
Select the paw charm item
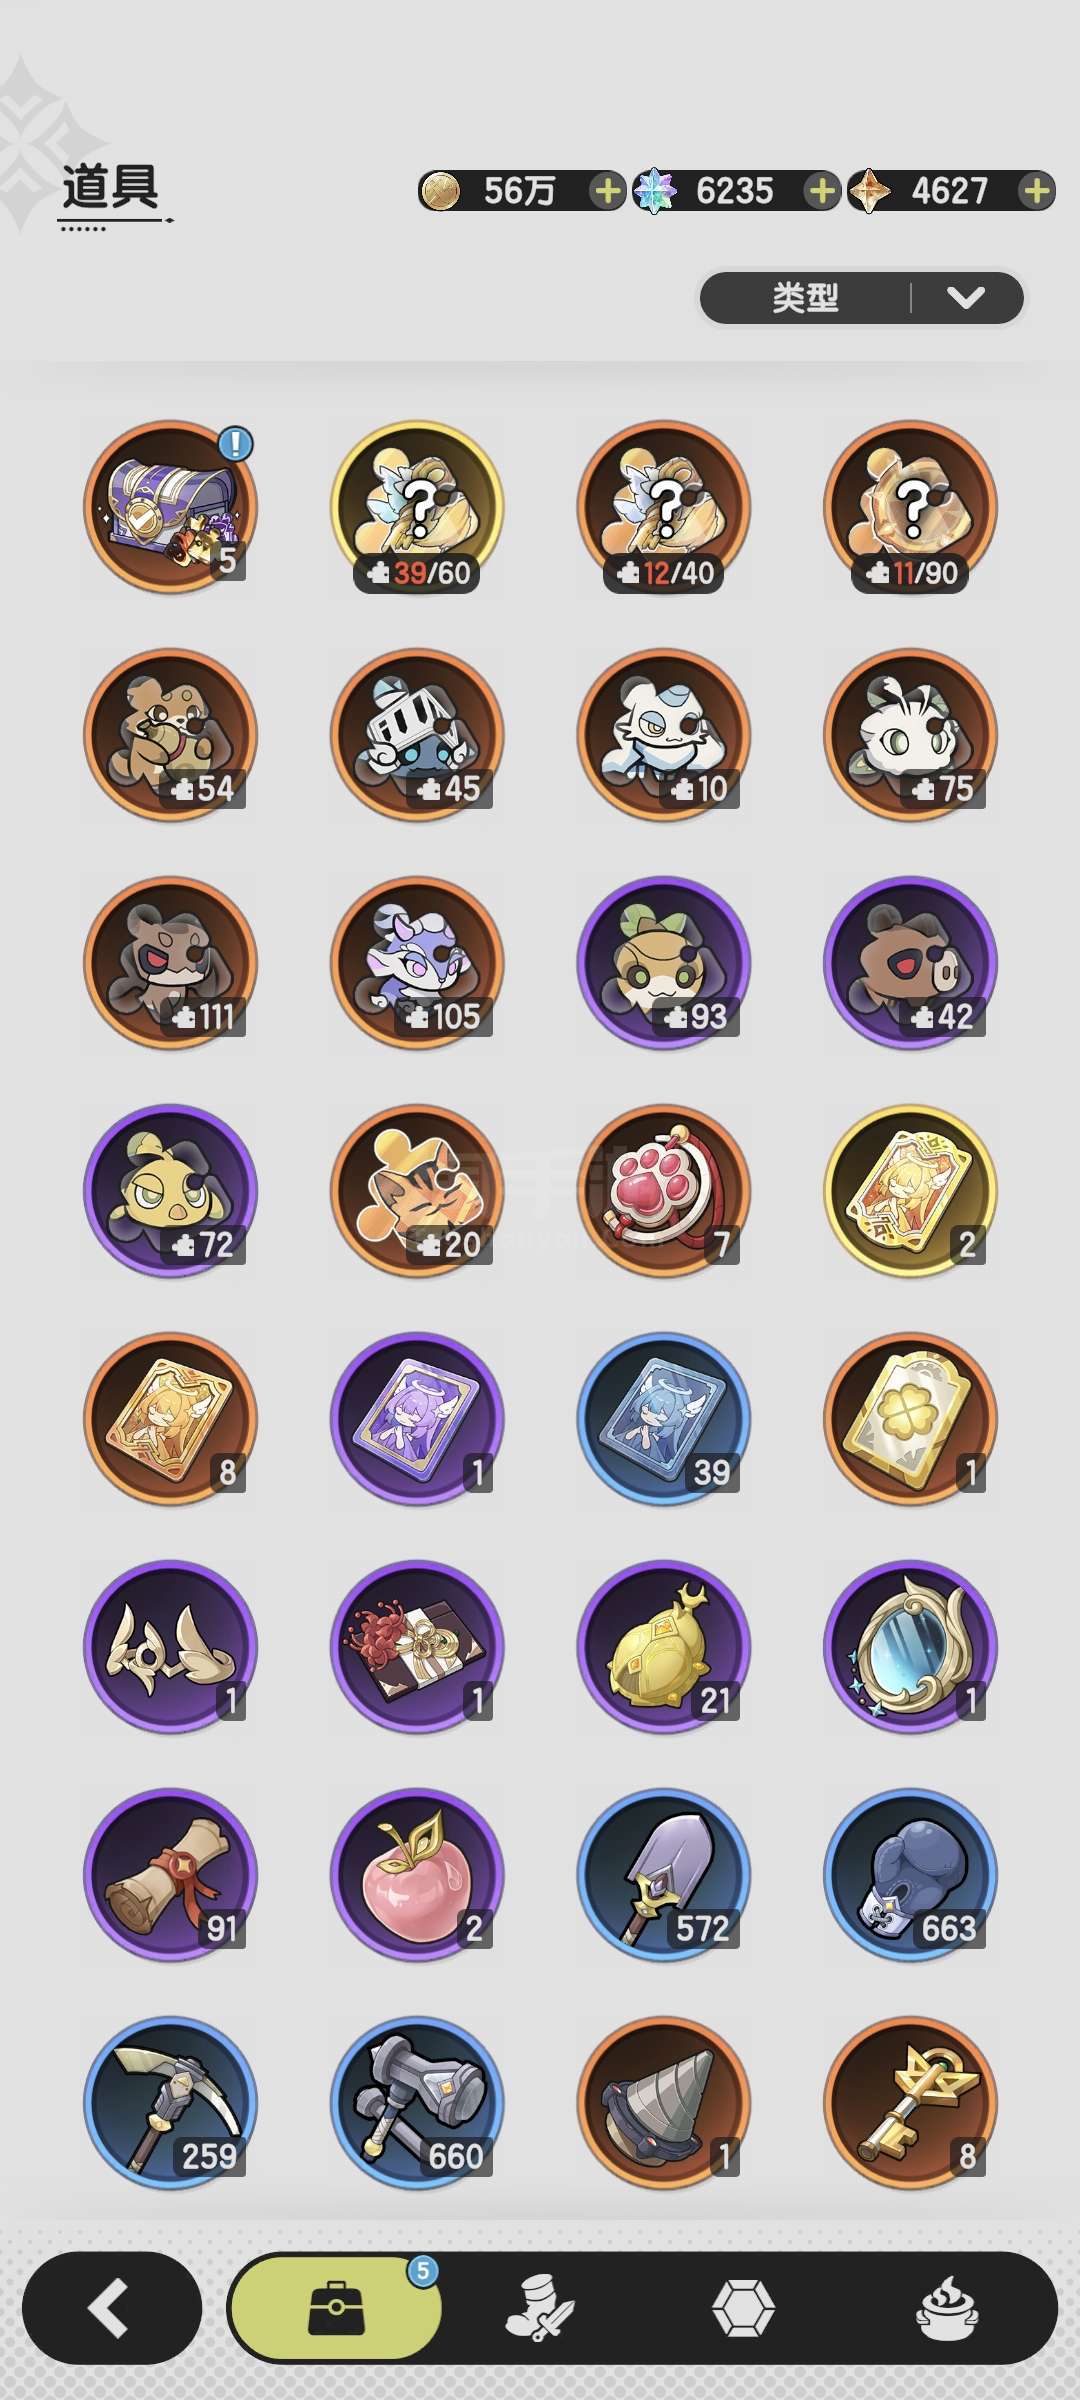(x=664, y=1191)
